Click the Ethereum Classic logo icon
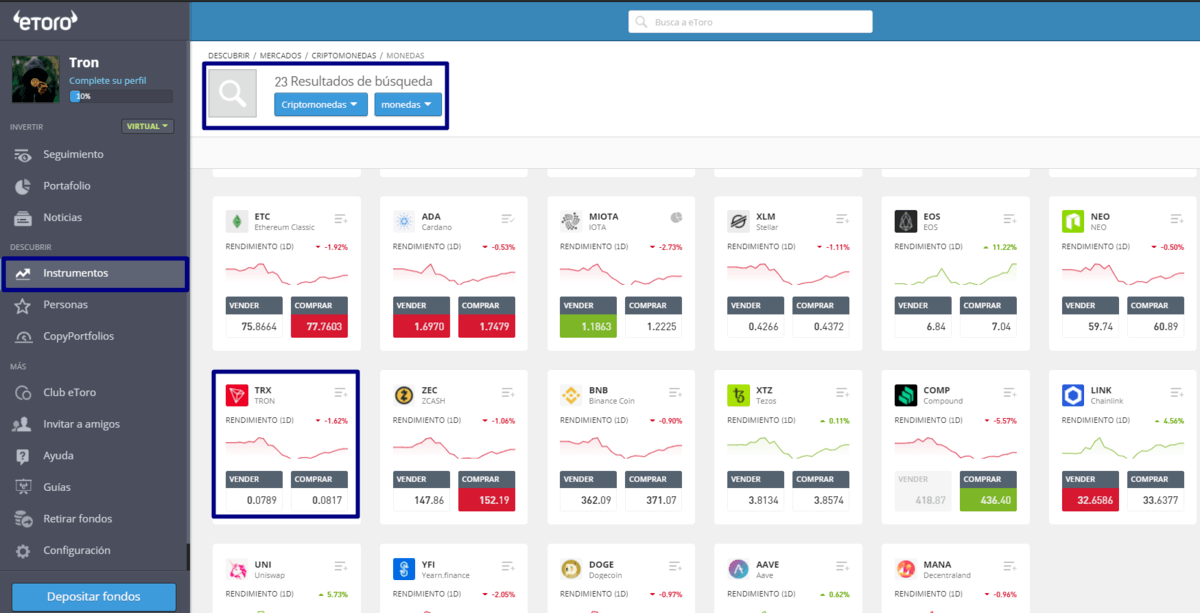The image size is (1200, 613). (x=237, y=222)
